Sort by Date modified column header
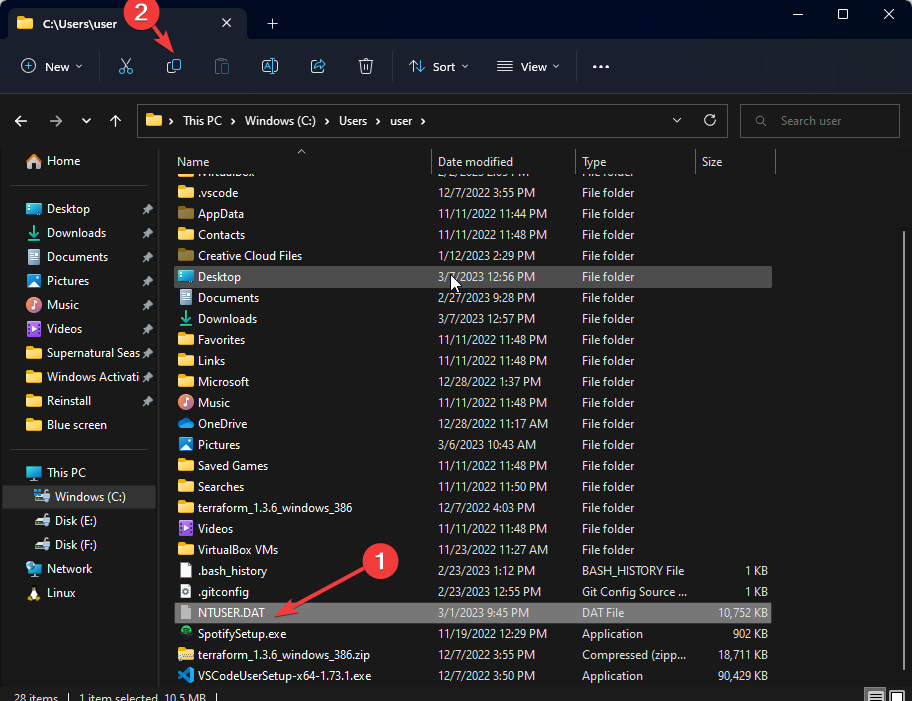912x701 pixels. tap(503, 162)
